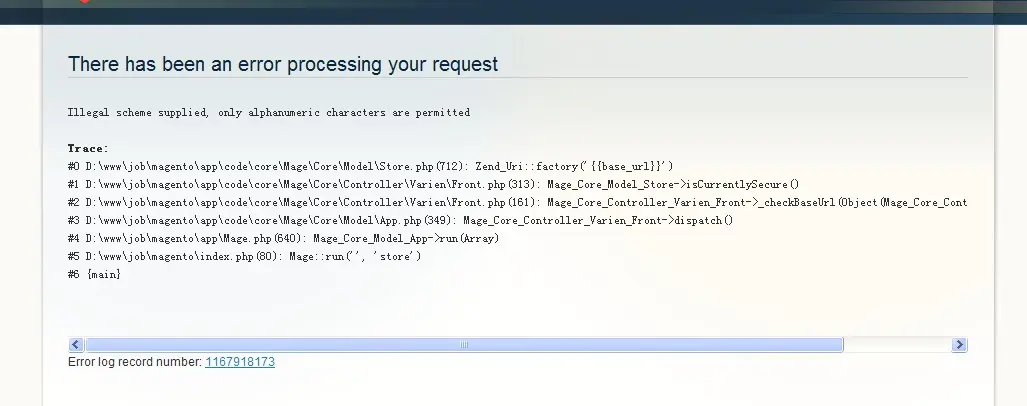Click the "Error log record number:" label text
1027x406 pixels.
135,362
